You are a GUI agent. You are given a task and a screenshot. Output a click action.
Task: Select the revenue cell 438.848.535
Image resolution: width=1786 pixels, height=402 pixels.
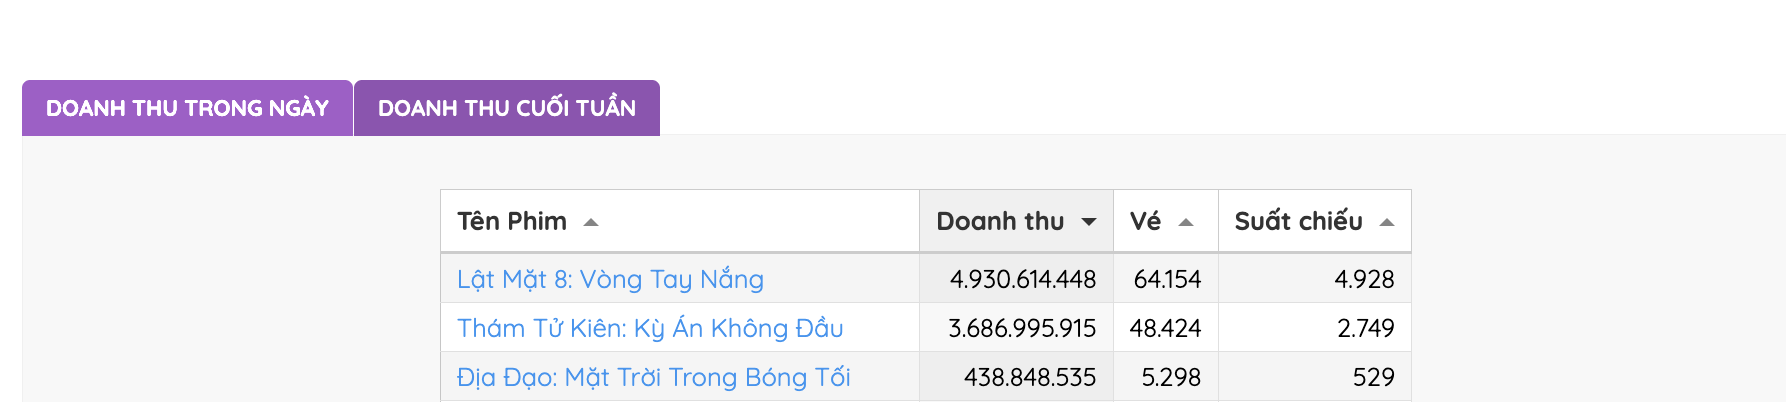pos(1029,377)
